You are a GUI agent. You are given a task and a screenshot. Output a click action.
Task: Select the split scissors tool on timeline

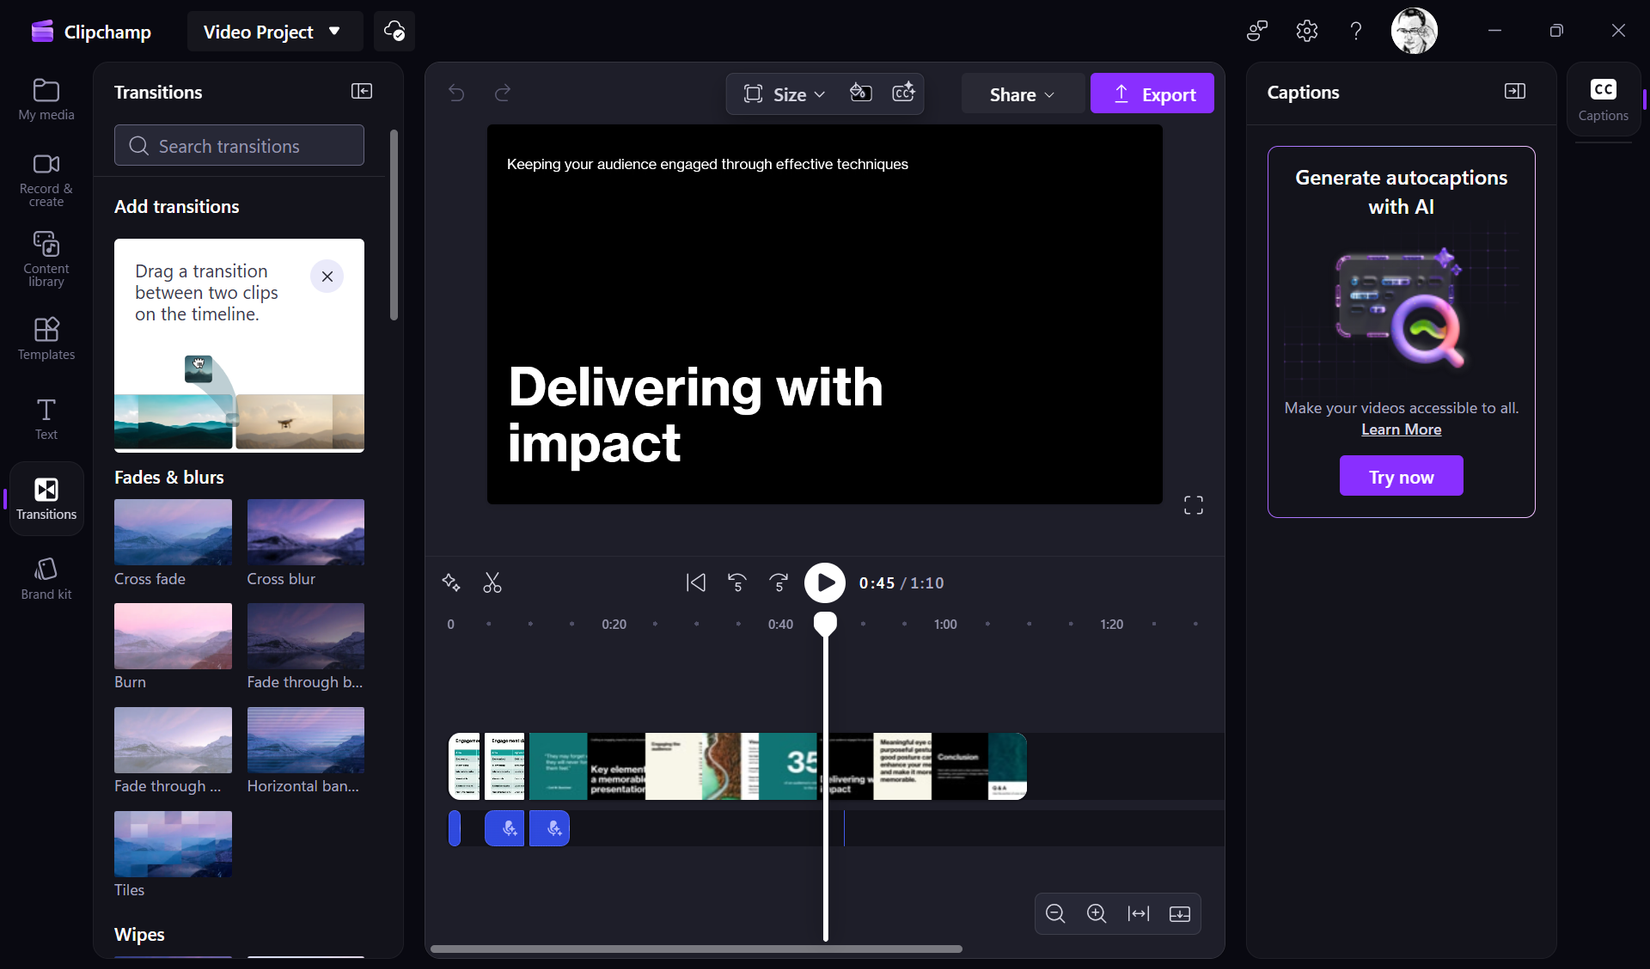[492, 582]
